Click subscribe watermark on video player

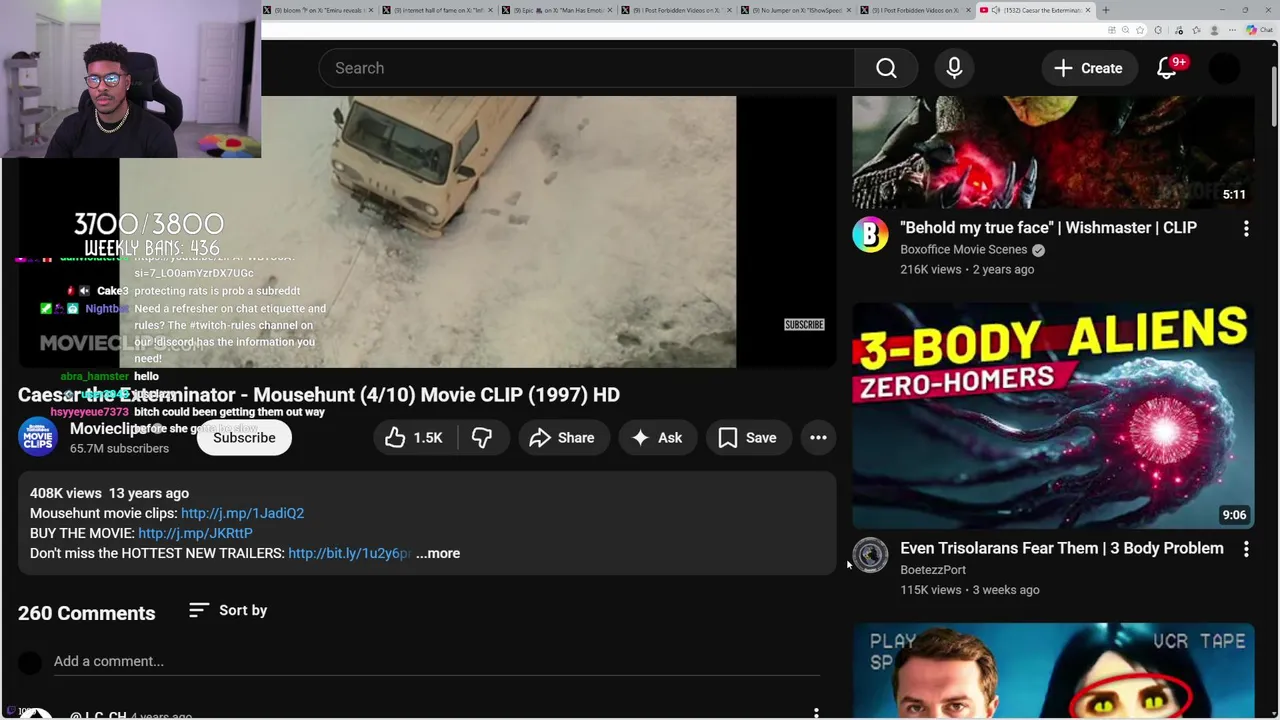pyautogui.click(x=804, y=325)
